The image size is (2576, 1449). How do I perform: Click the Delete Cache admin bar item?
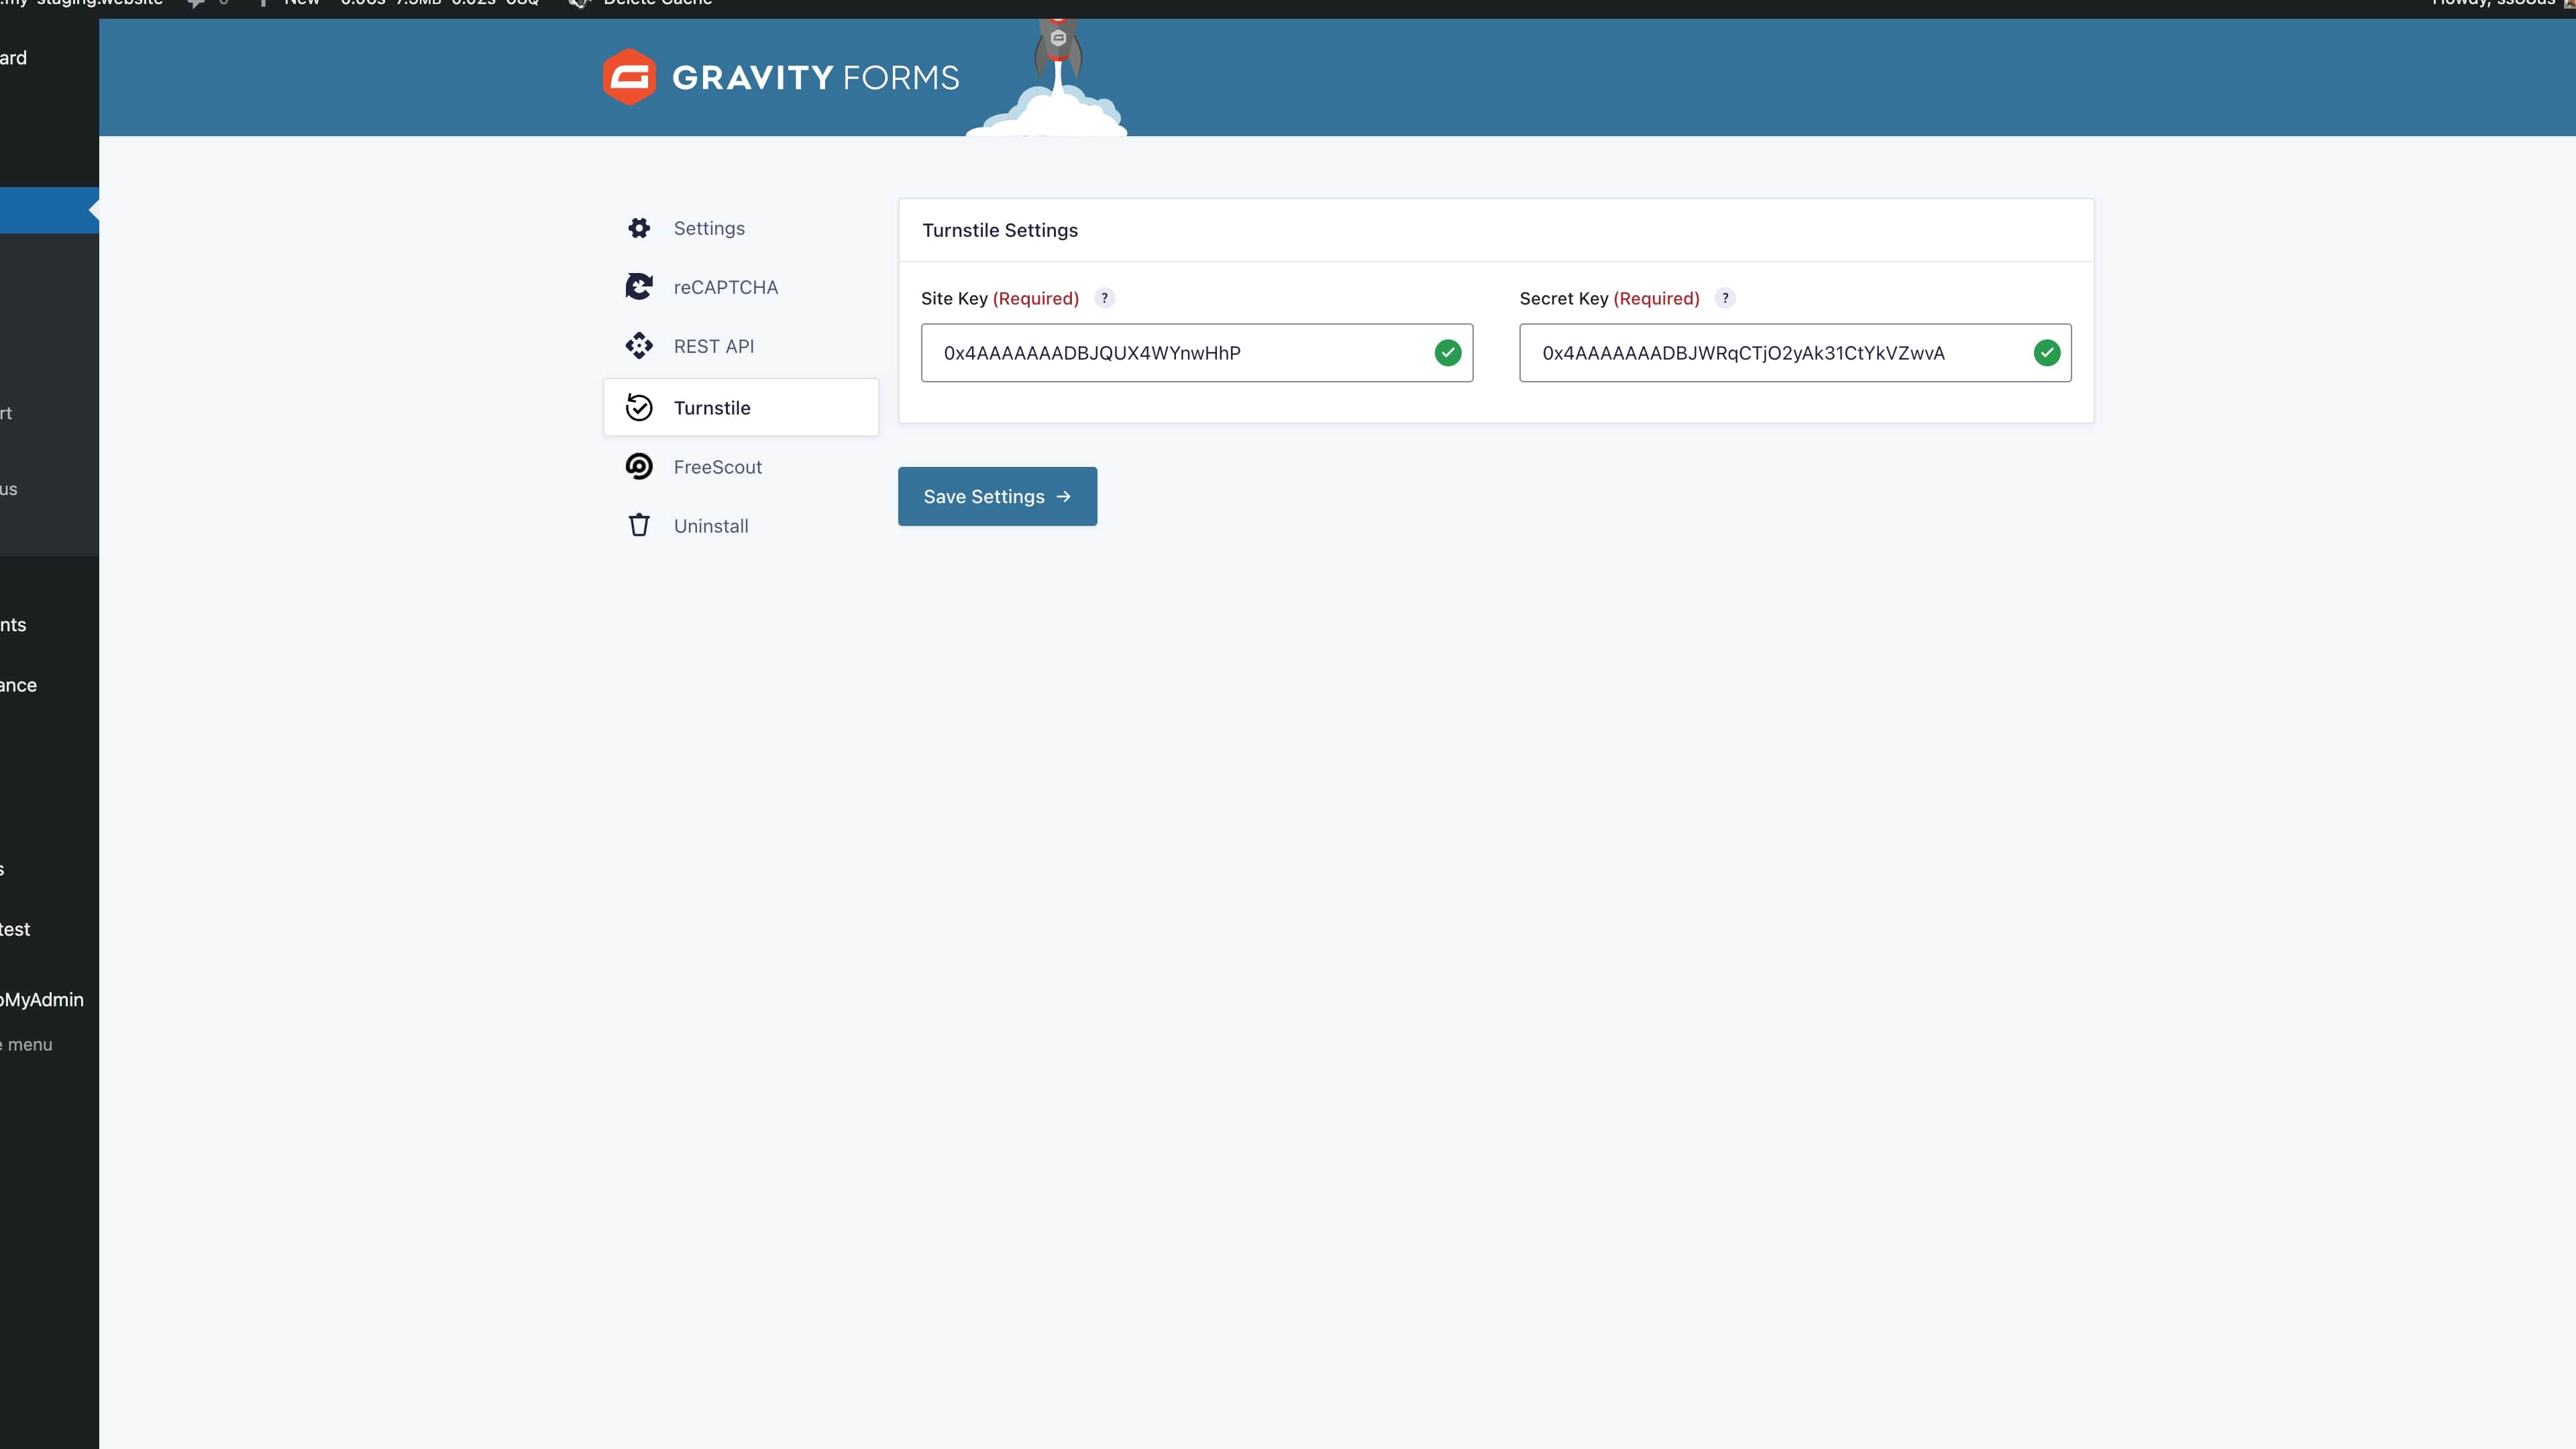pos(642,4)
